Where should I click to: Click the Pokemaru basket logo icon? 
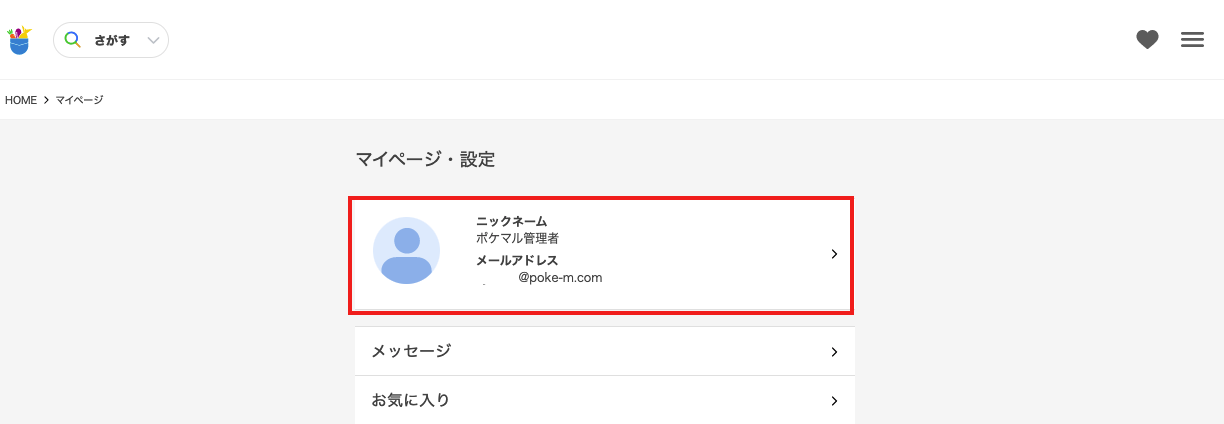pos(19,40)
